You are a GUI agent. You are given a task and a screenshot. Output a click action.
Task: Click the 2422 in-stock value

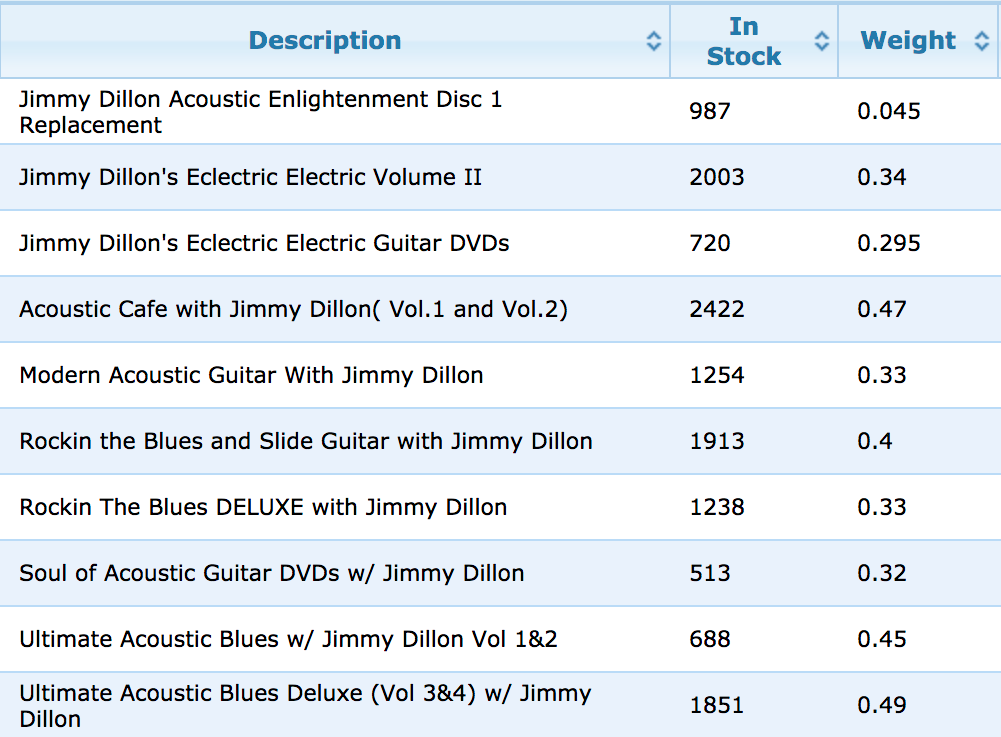pyautogui.click(x=717, y=309)
